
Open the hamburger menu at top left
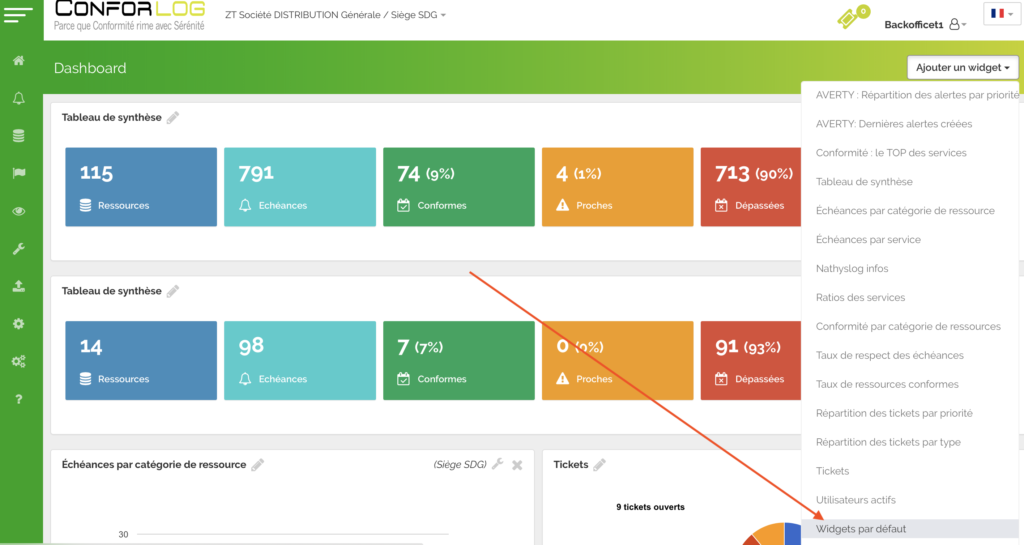click(x=18, y=16)
